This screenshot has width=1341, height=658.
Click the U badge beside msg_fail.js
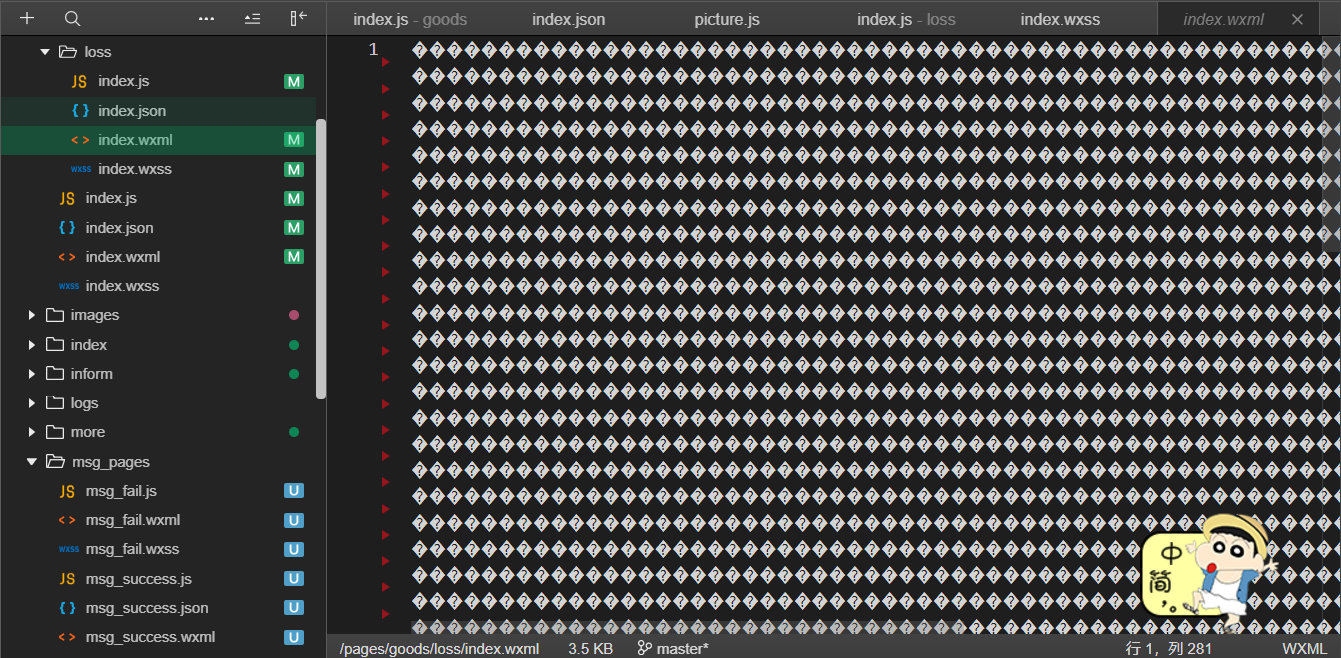tap(294, 491)
